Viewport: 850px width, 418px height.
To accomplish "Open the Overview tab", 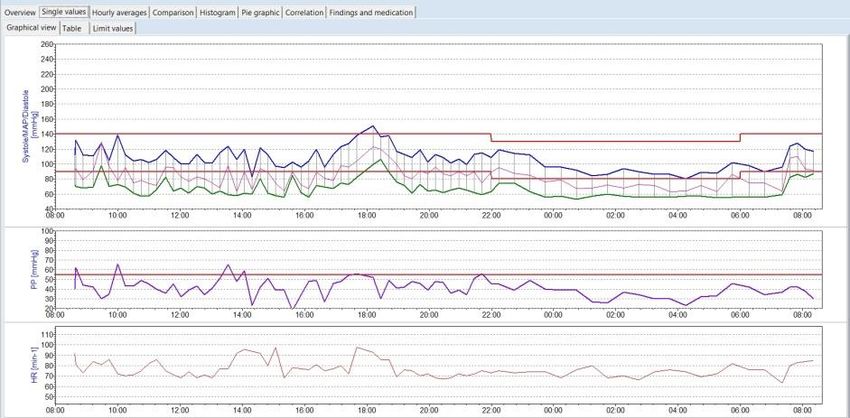I will [x=19, y=12].
